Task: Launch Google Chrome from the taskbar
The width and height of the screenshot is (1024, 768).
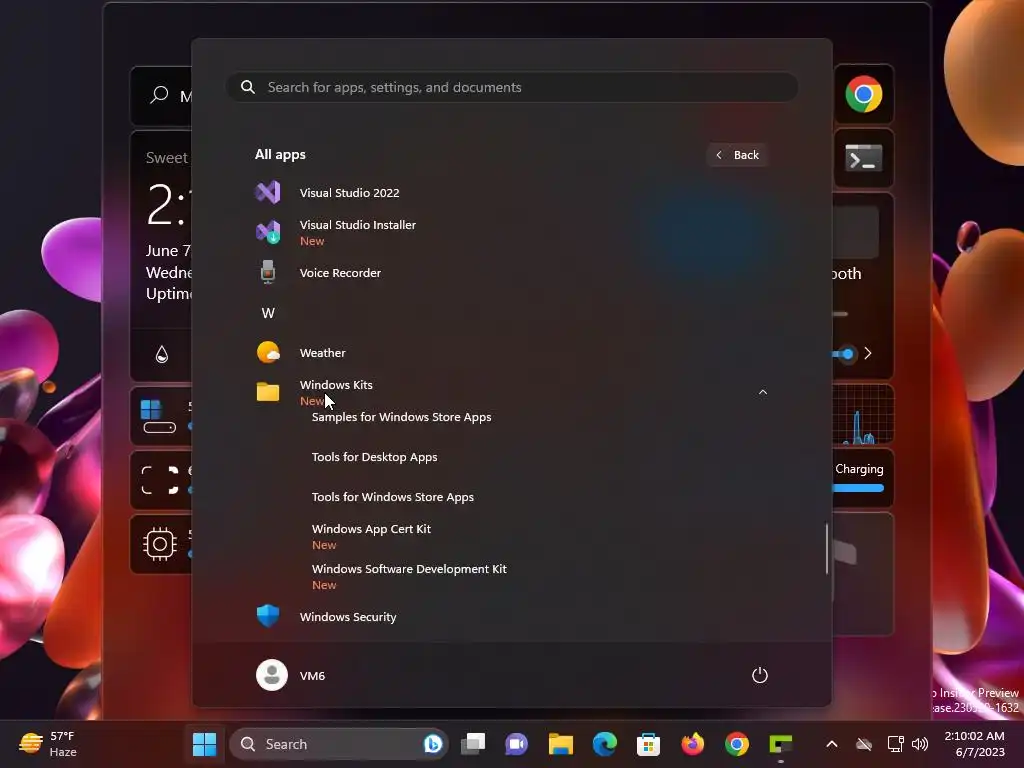Action: pos(737,744)
